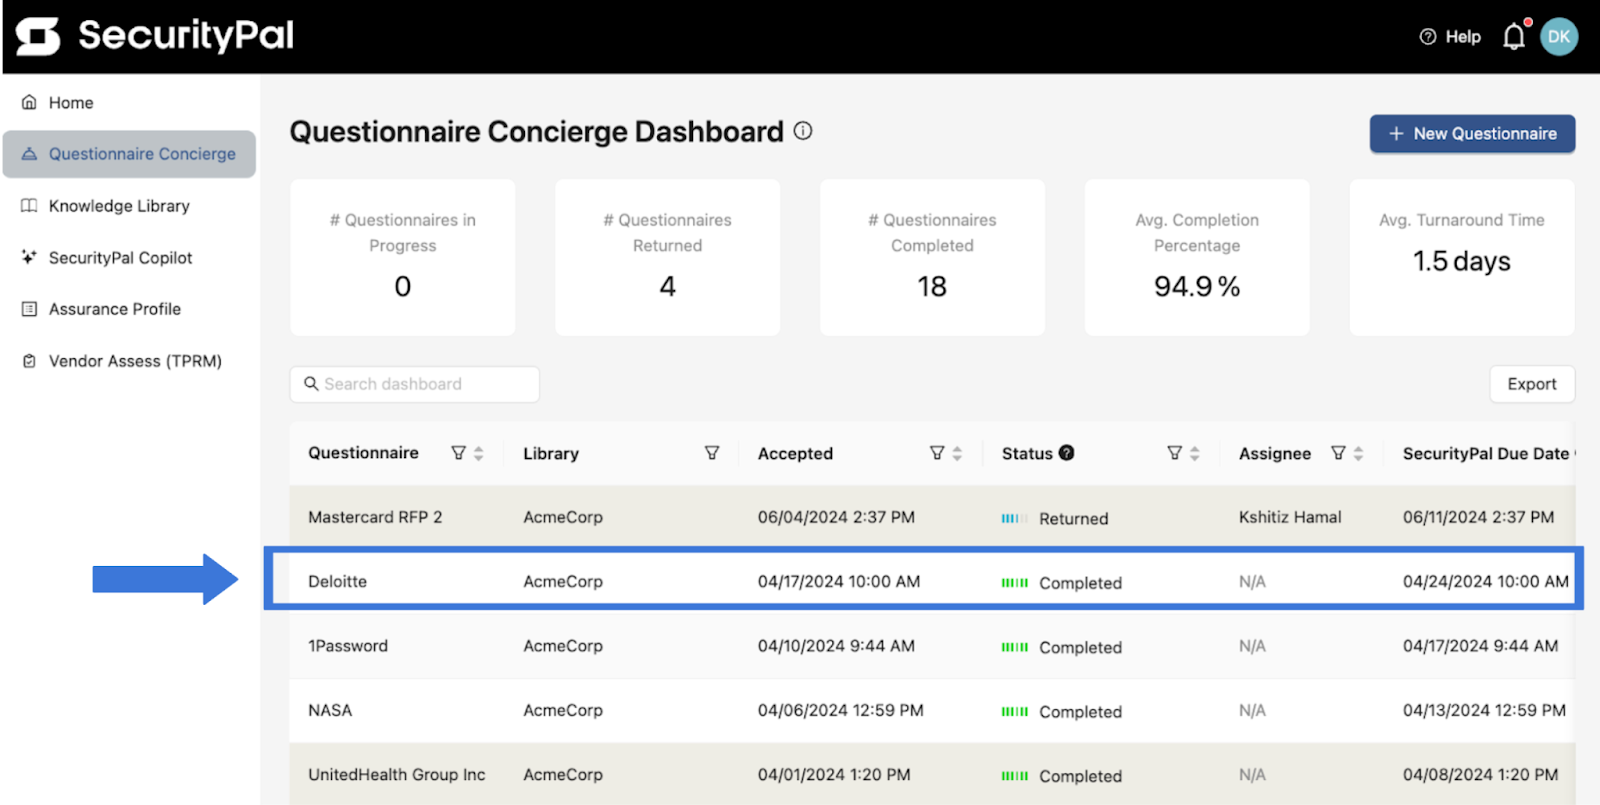This screenshot has height=805, width=1600.
Task: Click the info icon beside dashboard title
Action: tap(803, 131)
